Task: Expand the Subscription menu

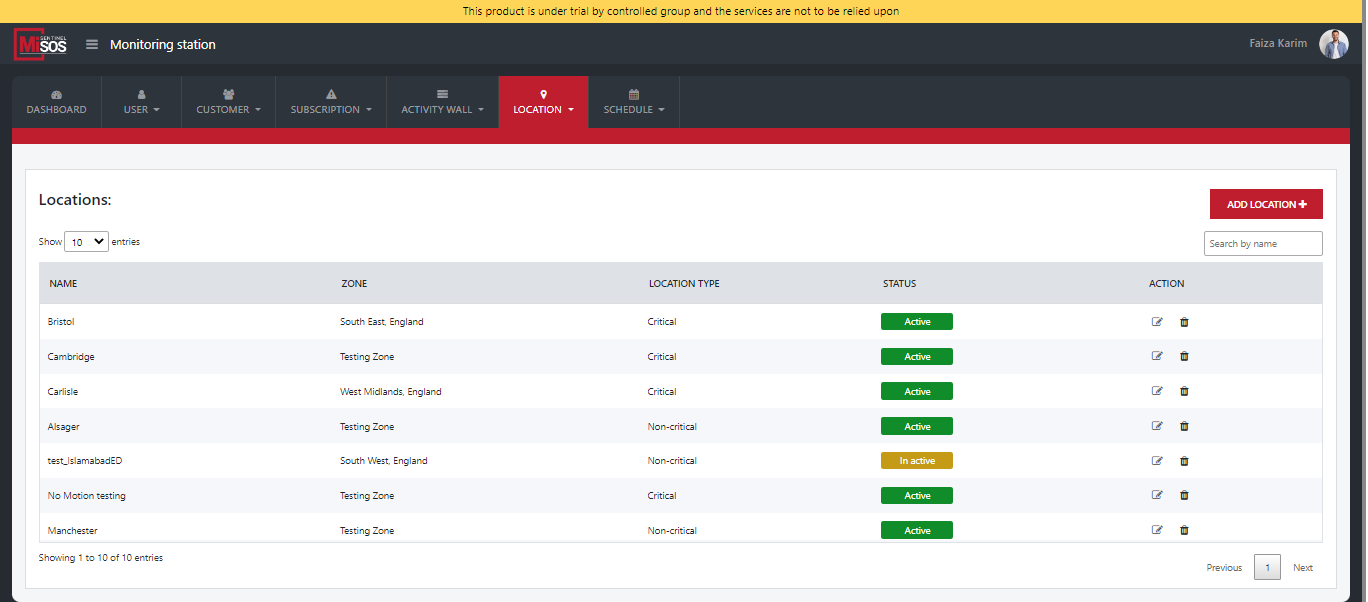Action: [330, 103]
